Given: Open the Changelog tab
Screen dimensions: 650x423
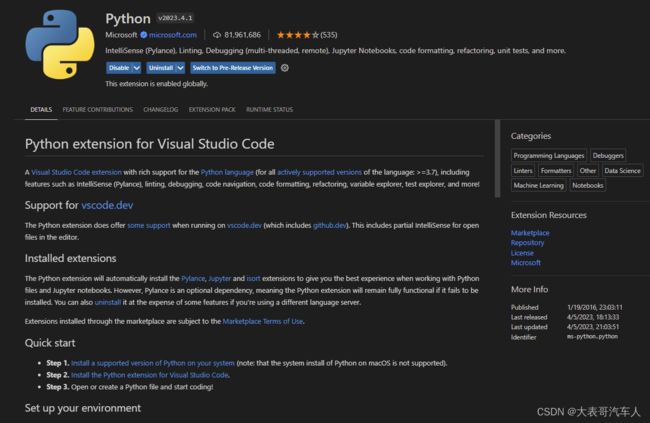Looking at the screenshot, I should pyautogui.click(x=161, y=109).
